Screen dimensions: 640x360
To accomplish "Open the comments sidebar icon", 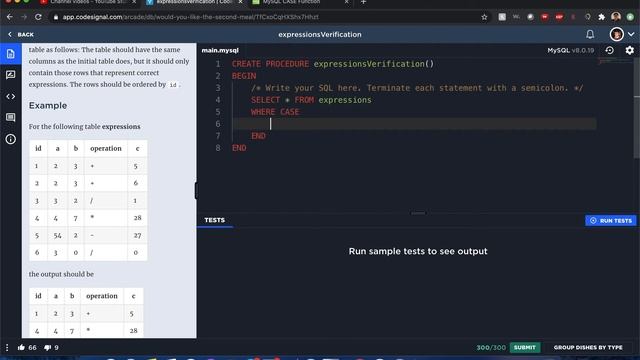I will click(11, 118).
